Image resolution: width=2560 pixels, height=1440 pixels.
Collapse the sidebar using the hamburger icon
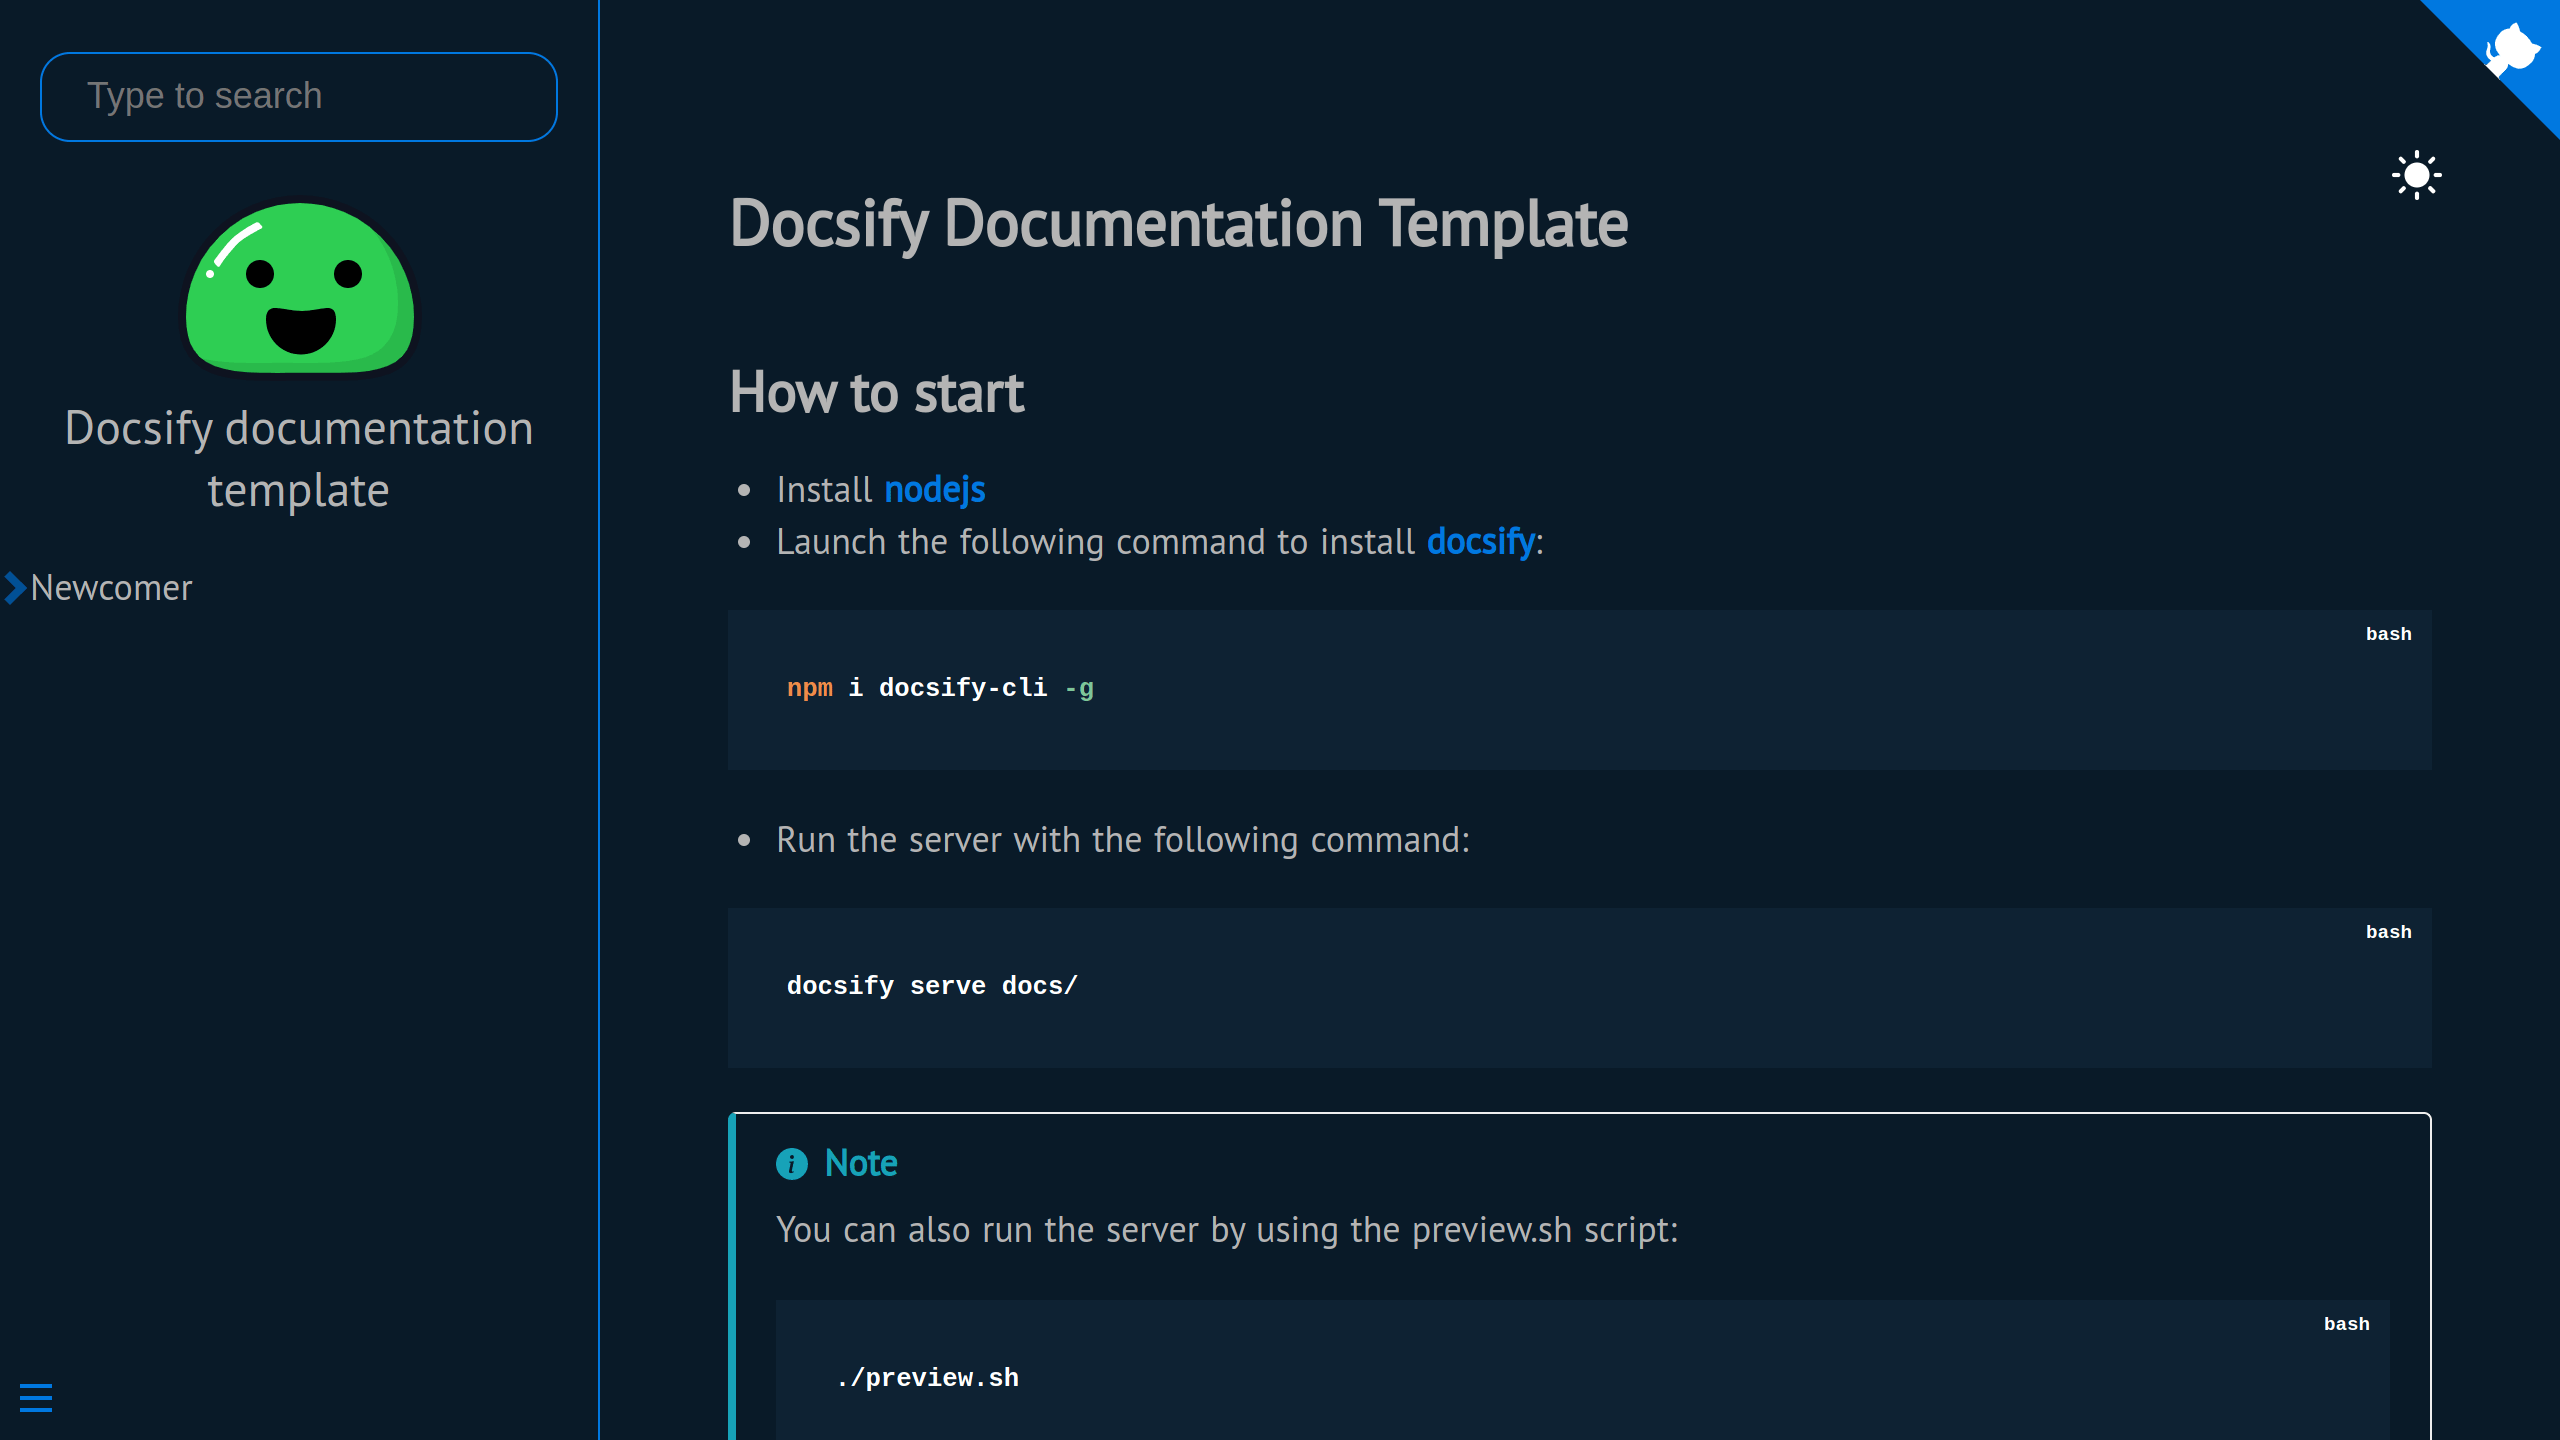coord(38,1398)
